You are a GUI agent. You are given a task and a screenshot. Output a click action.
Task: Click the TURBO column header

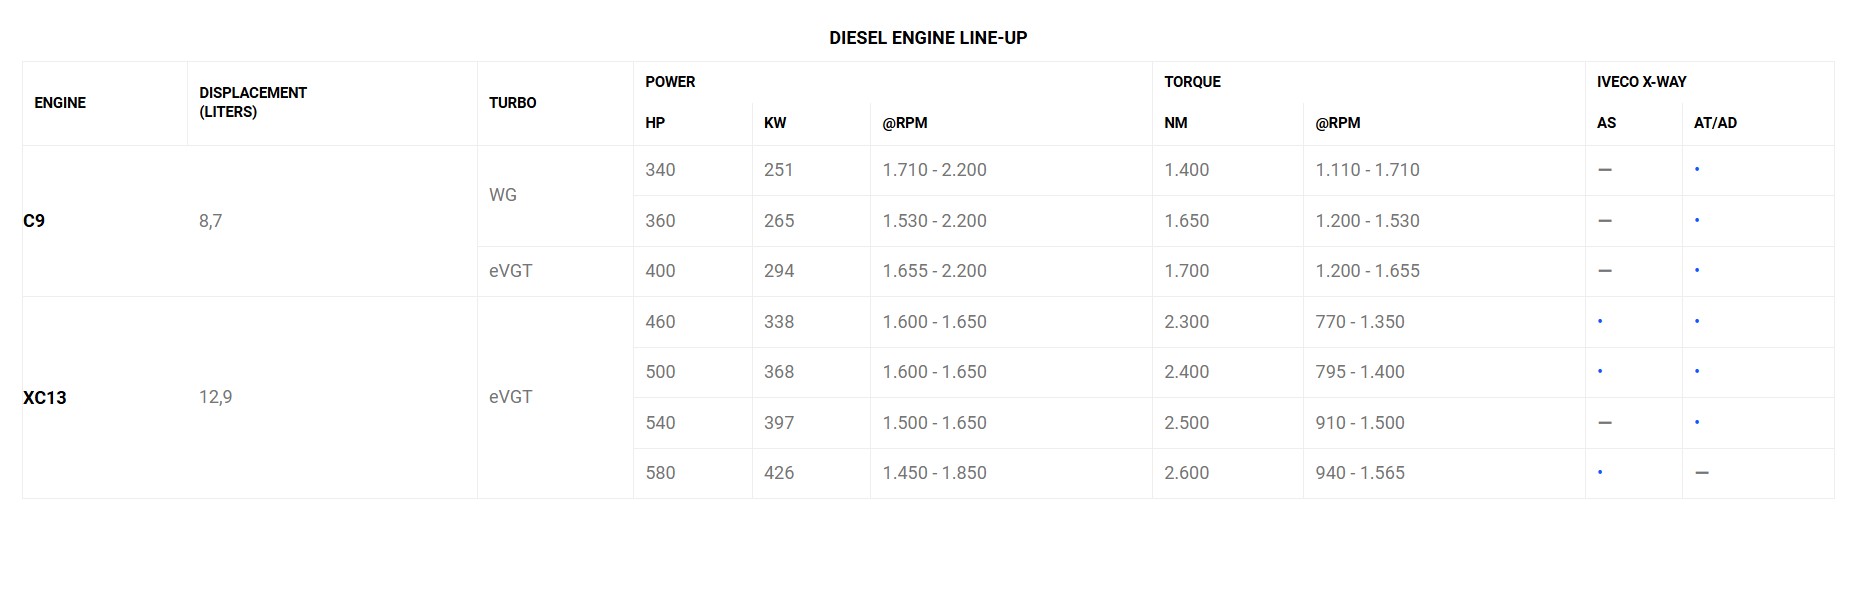pyautogui.click(x=512, y=103)
